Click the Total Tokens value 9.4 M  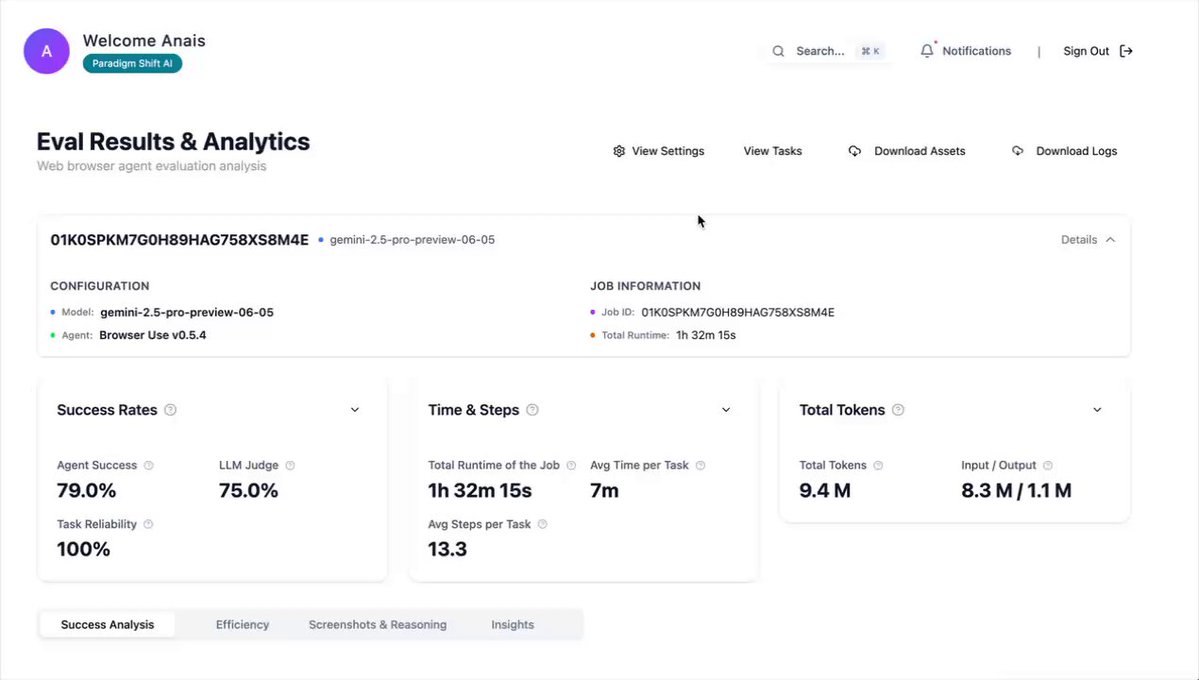pyautogui.click(x=825, y=490)
